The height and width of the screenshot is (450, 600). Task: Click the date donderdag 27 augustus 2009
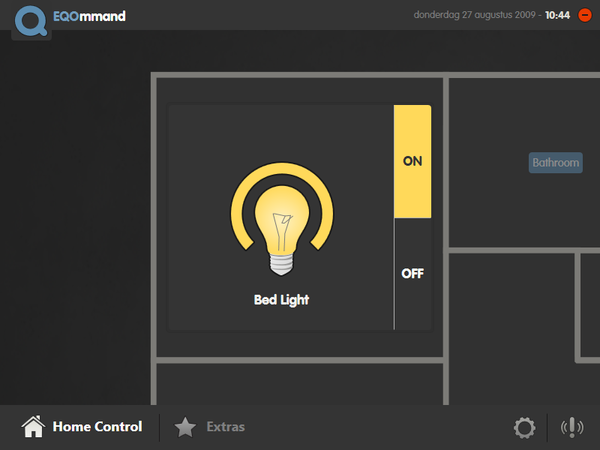[474, 15]
